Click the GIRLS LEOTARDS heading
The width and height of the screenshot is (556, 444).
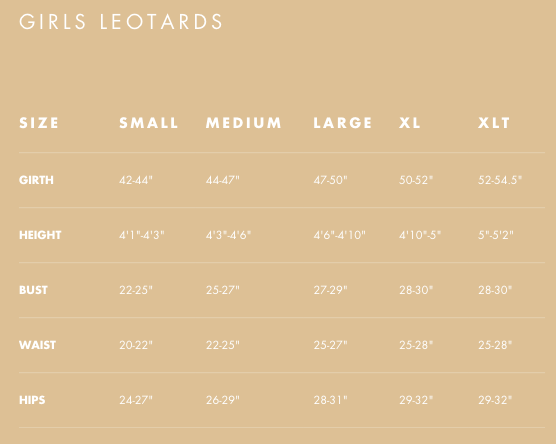[x=121, y=22]
